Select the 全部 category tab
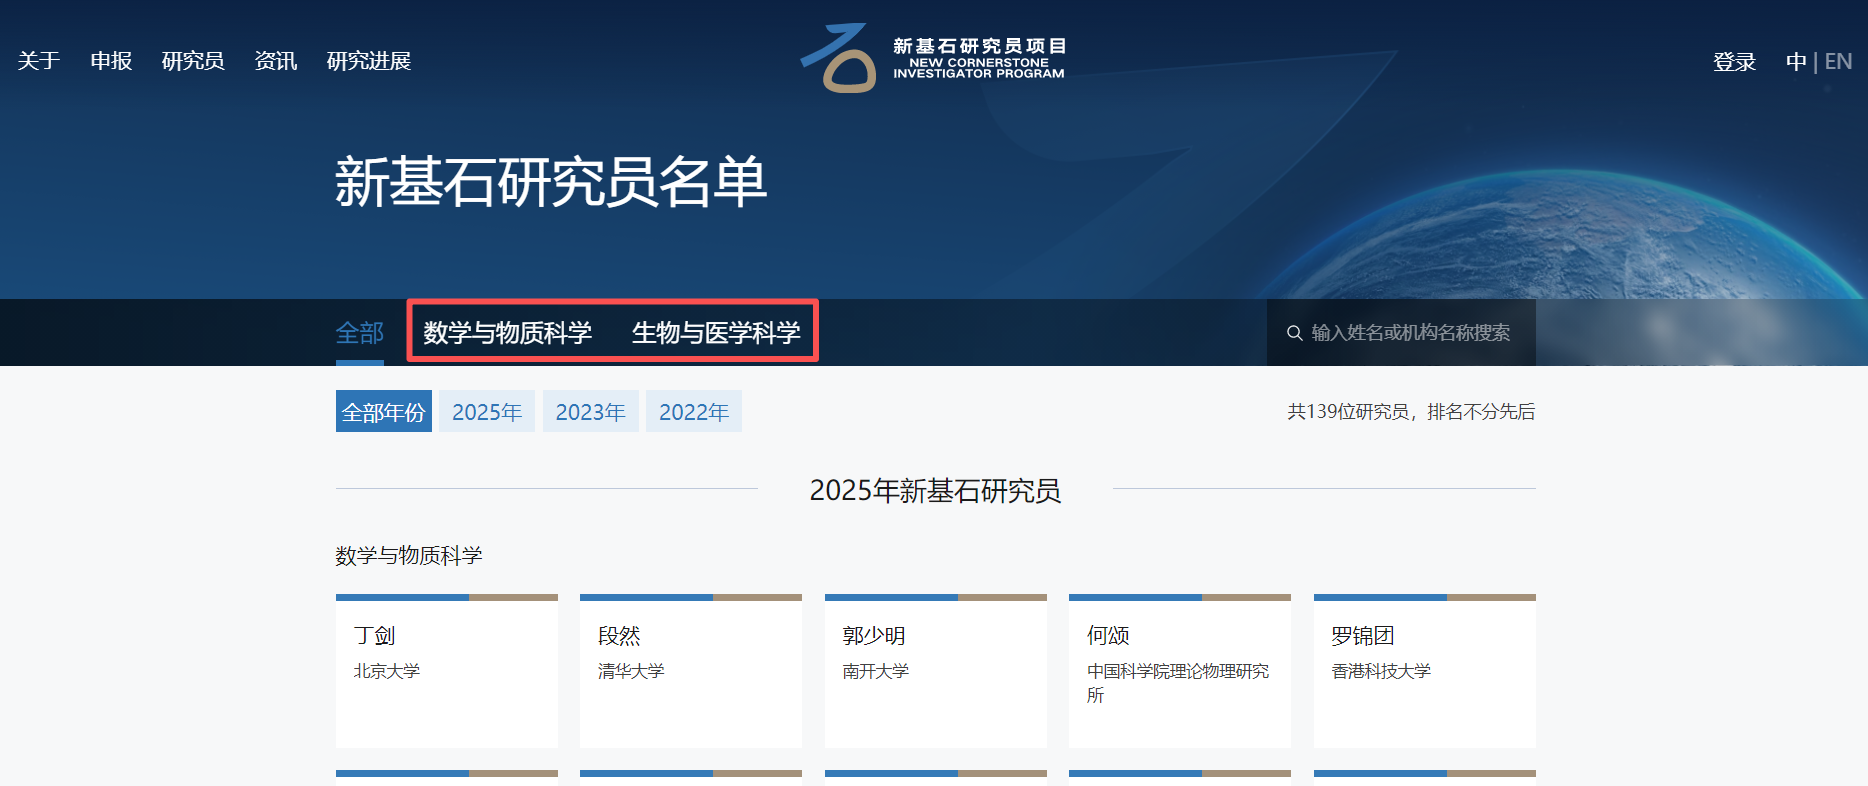 [360, 333]
